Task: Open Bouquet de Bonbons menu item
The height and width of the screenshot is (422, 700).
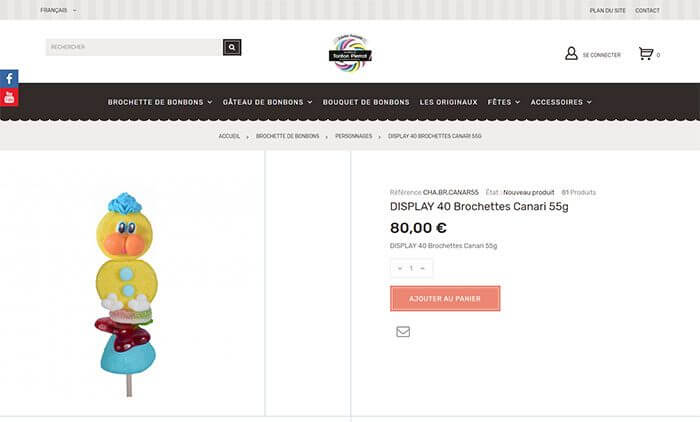Action: click(x=366, y=102)
